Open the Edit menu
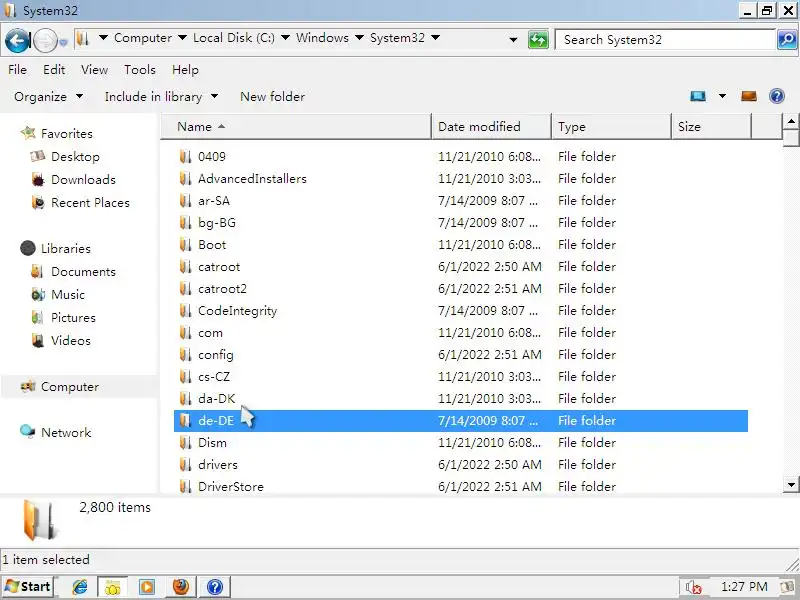 [x=54, y=70]
